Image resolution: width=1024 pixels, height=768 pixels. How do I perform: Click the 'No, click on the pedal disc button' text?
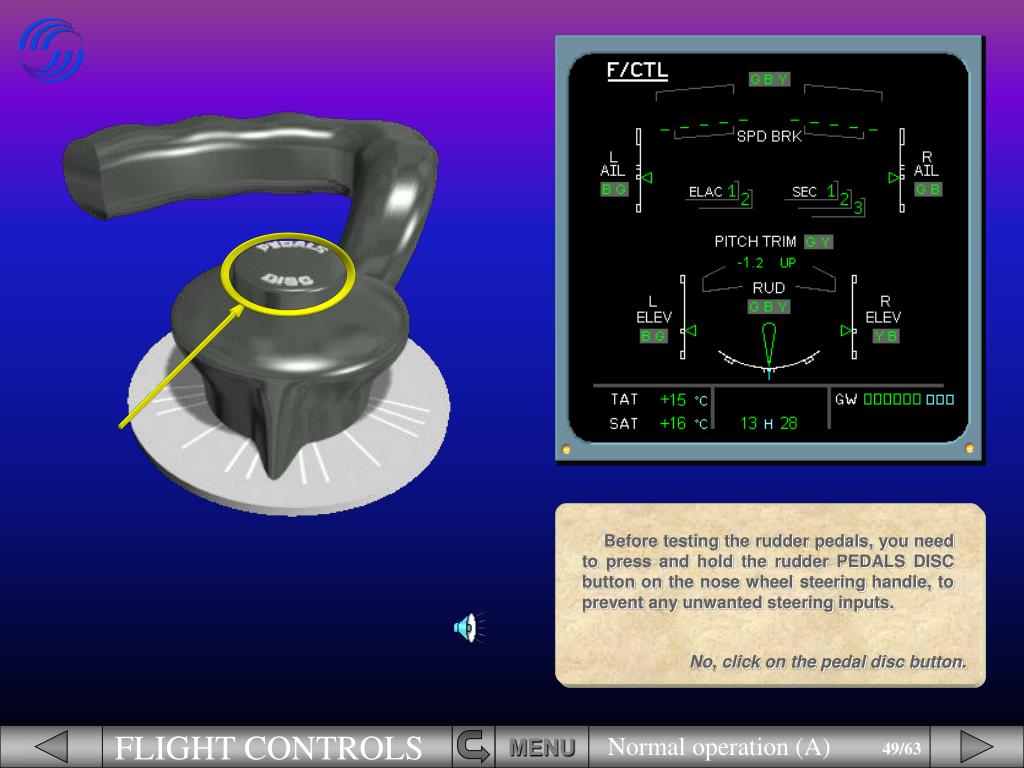(x=828, y=662)
